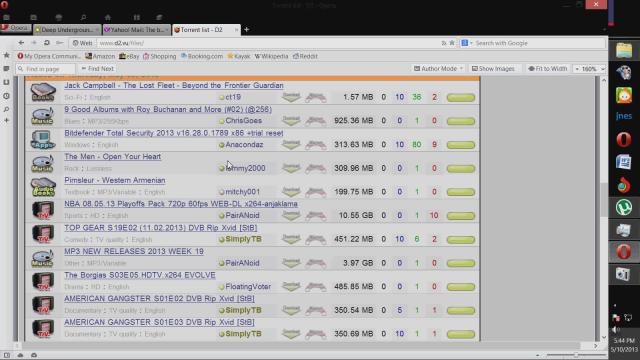Open uTorrent from the taskbar
Image resolution: width=640 pixels, height=360 pixels.
624,207
